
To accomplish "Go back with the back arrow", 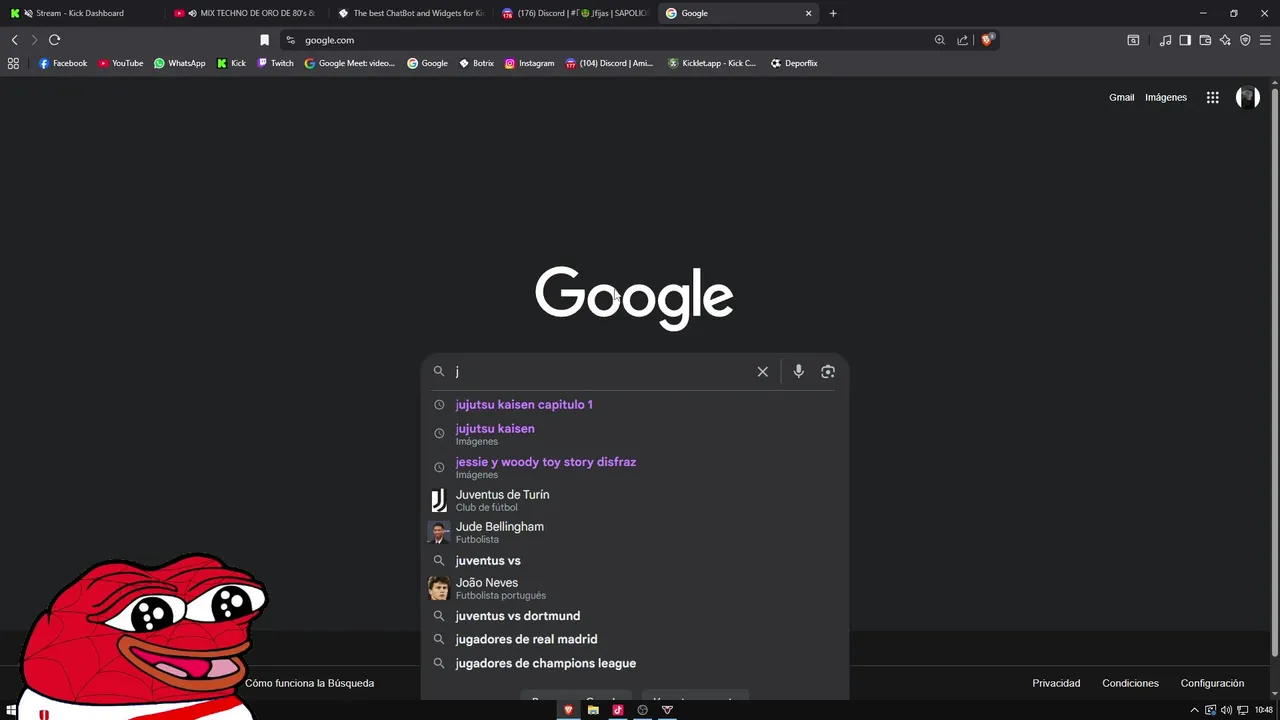I will pyautogui.click(x=14, y=40).
